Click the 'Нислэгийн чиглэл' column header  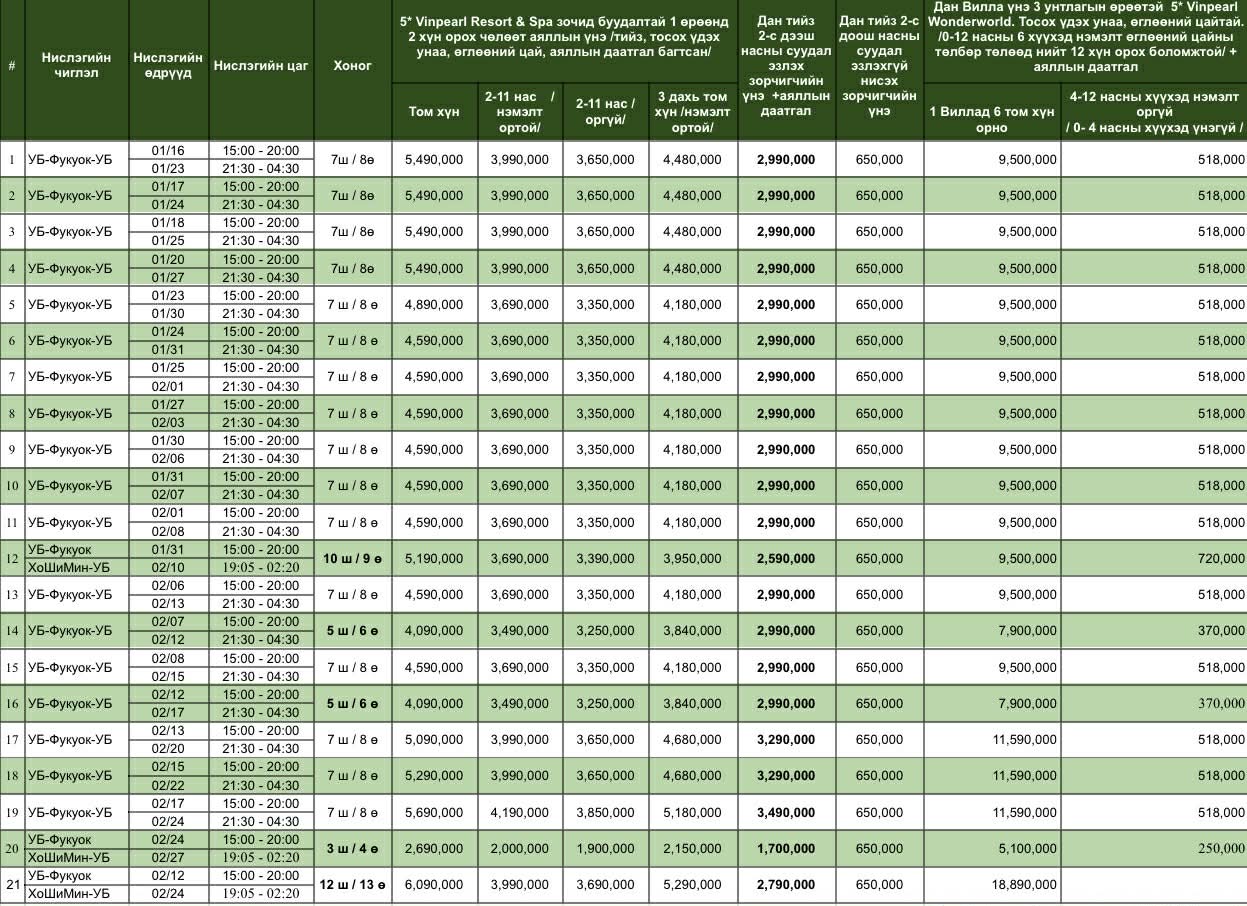click(69, 65)
